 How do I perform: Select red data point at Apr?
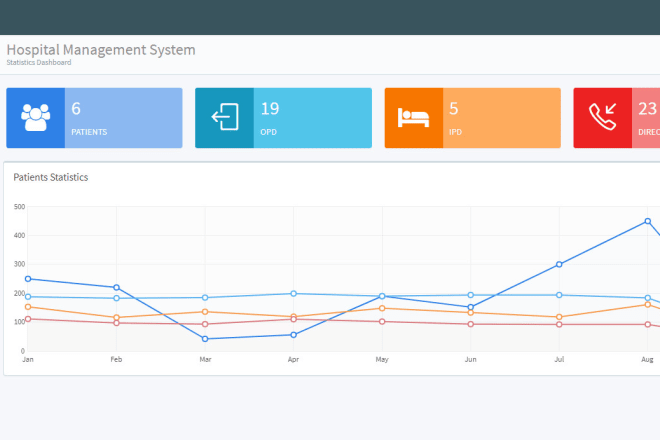pos(294,319)
